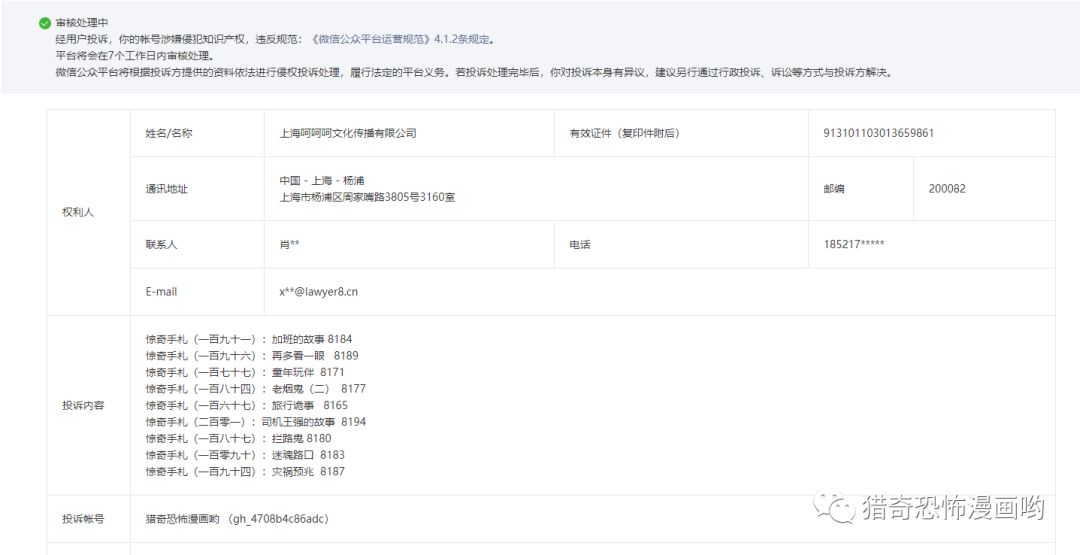1080x555 pixels.
Task: Select the certificate number 913101103013659861
Action: 879,133
